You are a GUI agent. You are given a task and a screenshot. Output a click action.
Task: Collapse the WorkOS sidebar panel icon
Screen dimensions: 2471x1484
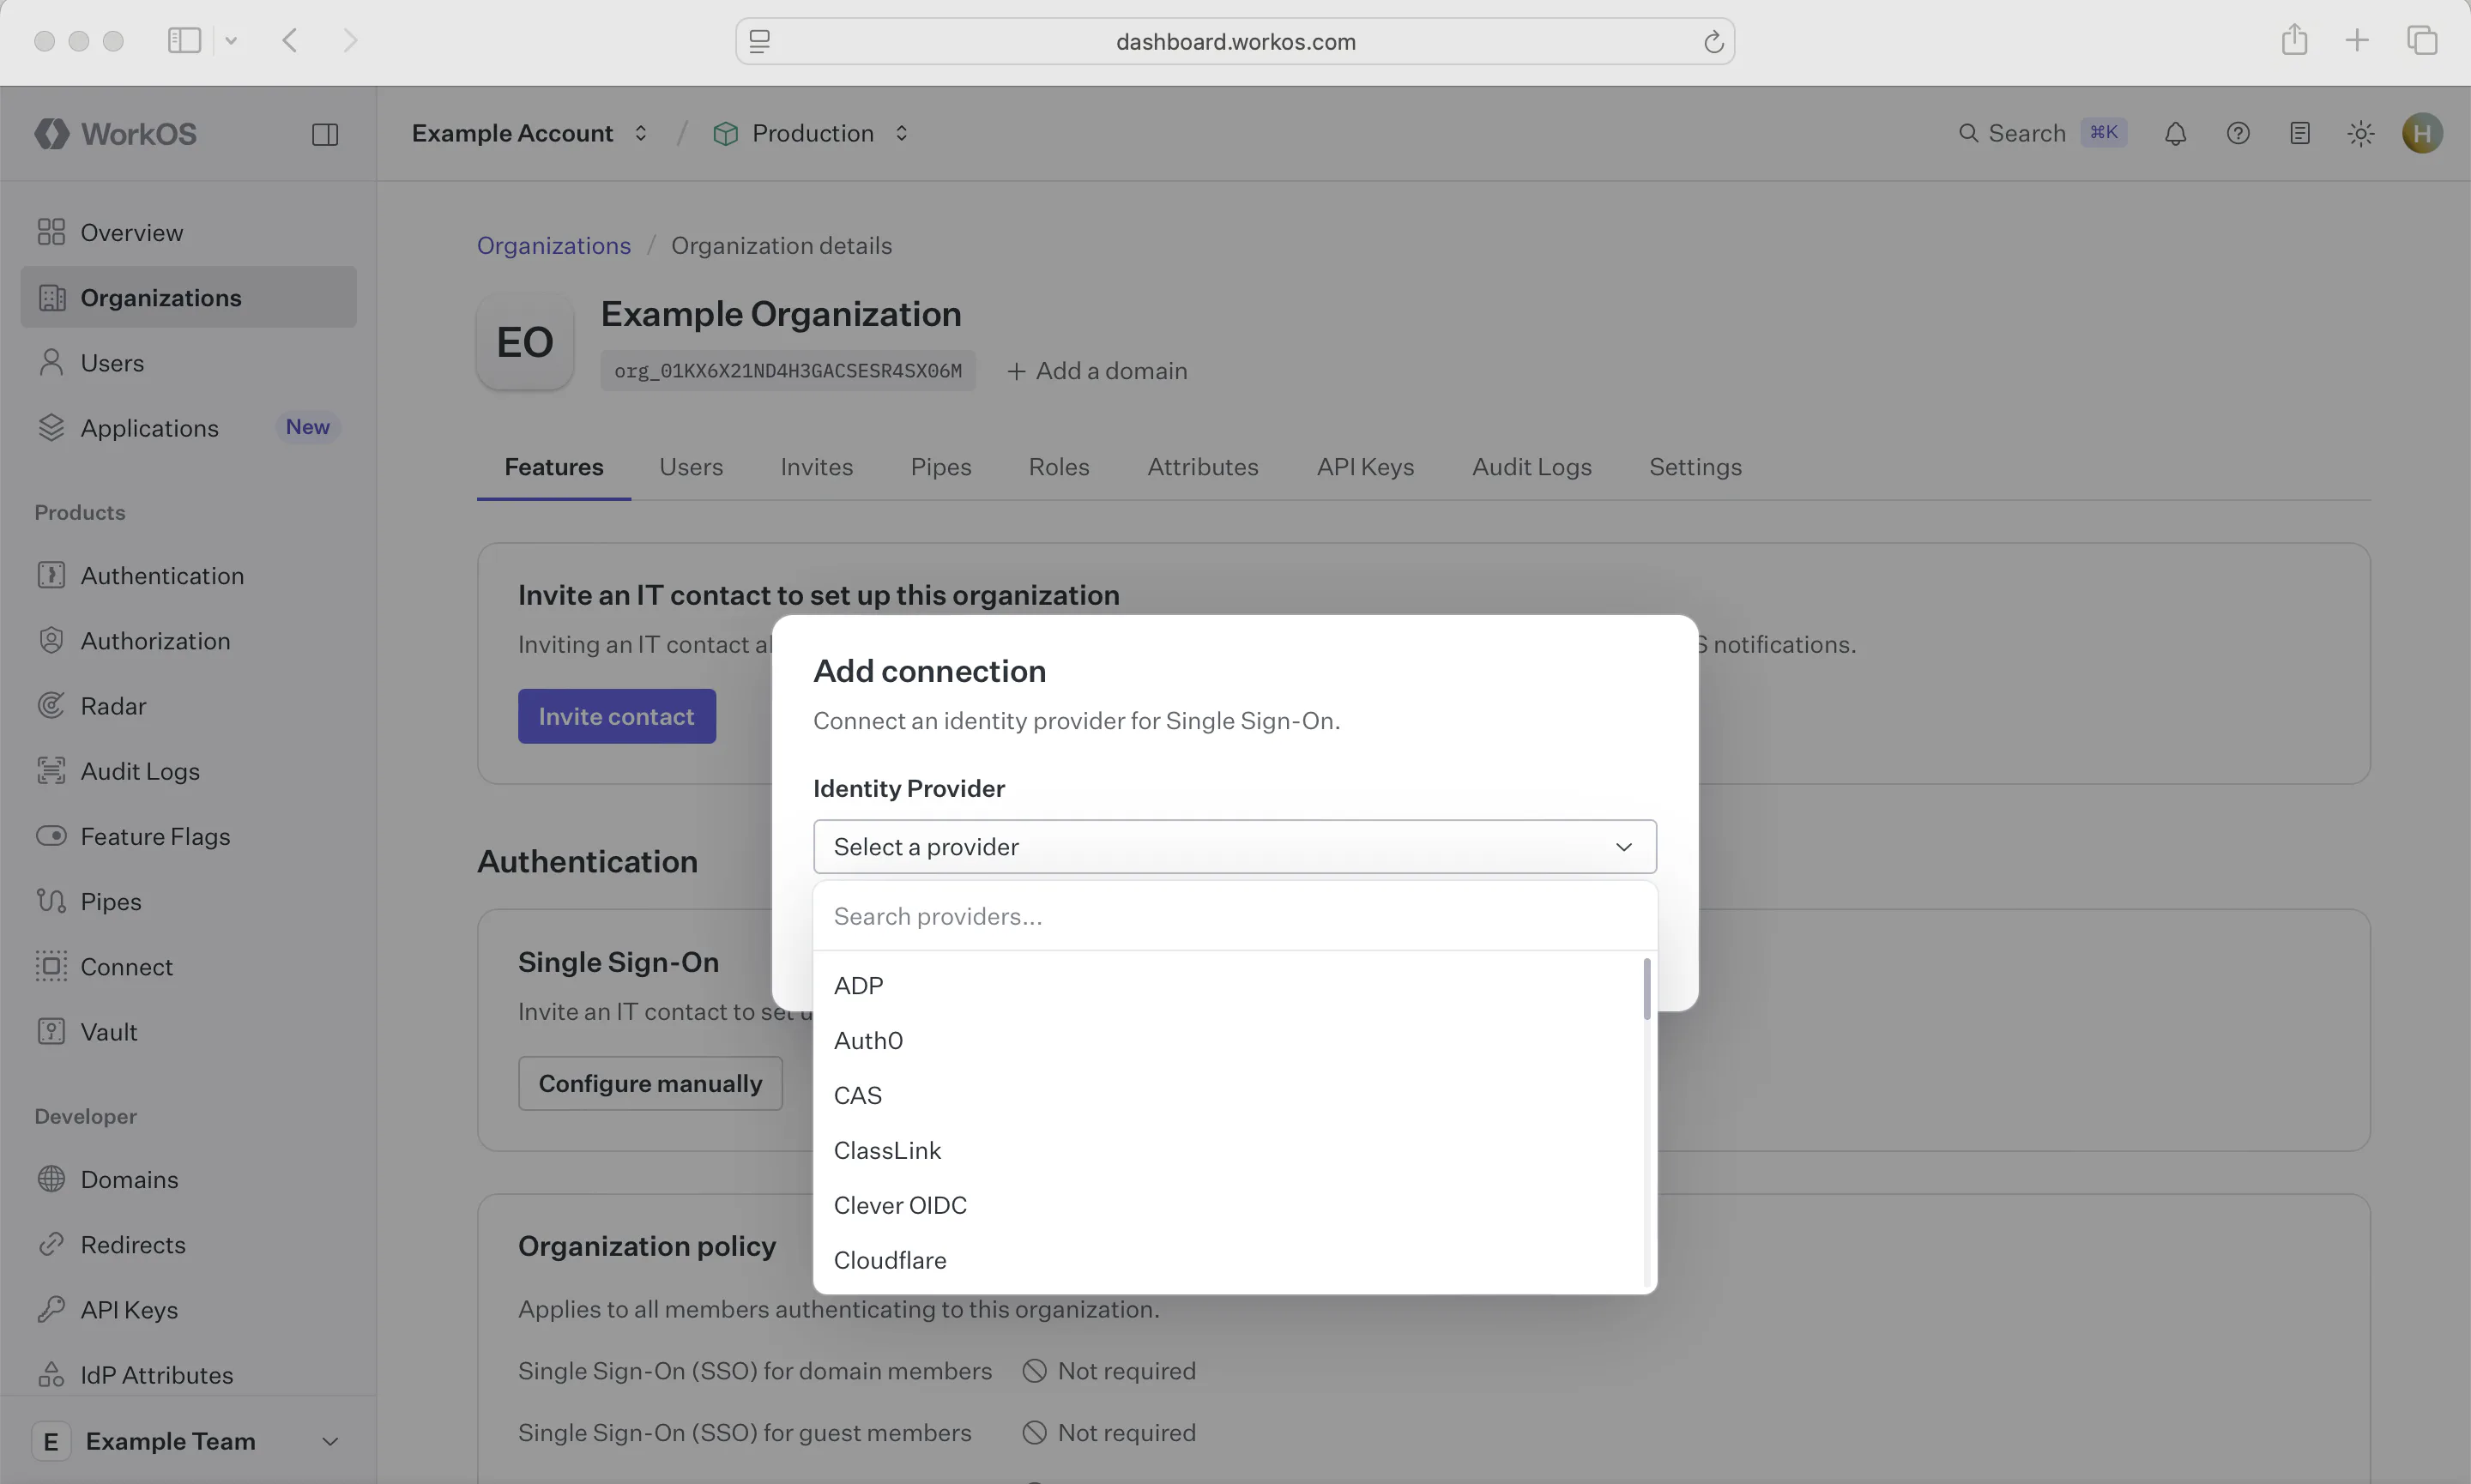[x=325, y=134]
